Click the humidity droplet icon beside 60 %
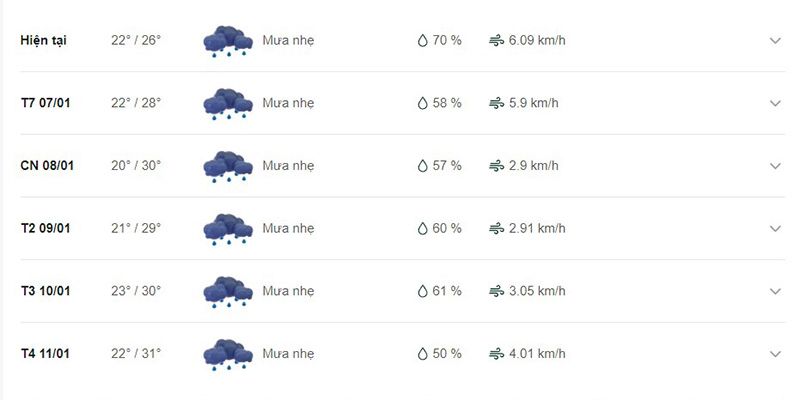Screen dimensions: 800x400 [422, 229]
